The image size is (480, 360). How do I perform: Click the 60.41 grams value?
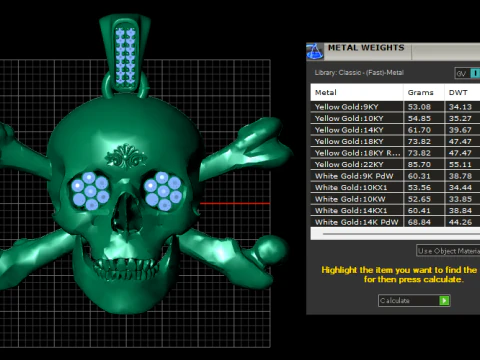click(x=419, y=211)
